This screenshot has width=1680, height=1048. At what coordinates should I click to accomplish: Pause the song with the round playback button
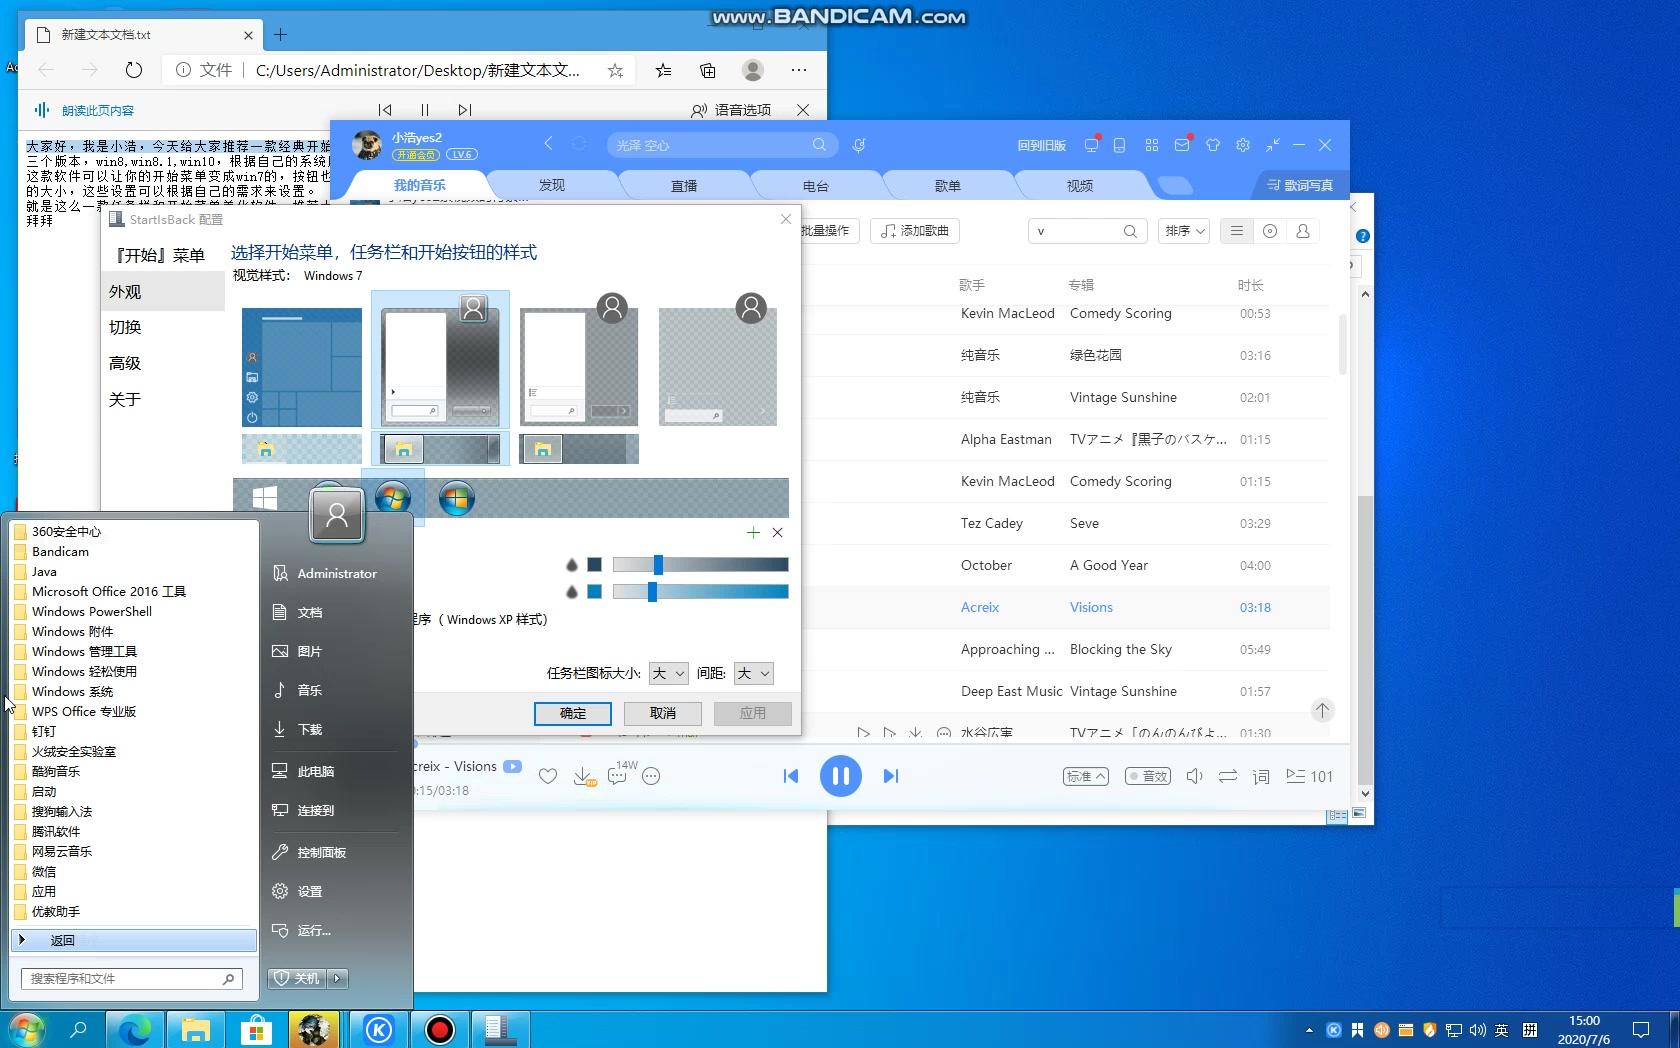click(x=840, y=776)
